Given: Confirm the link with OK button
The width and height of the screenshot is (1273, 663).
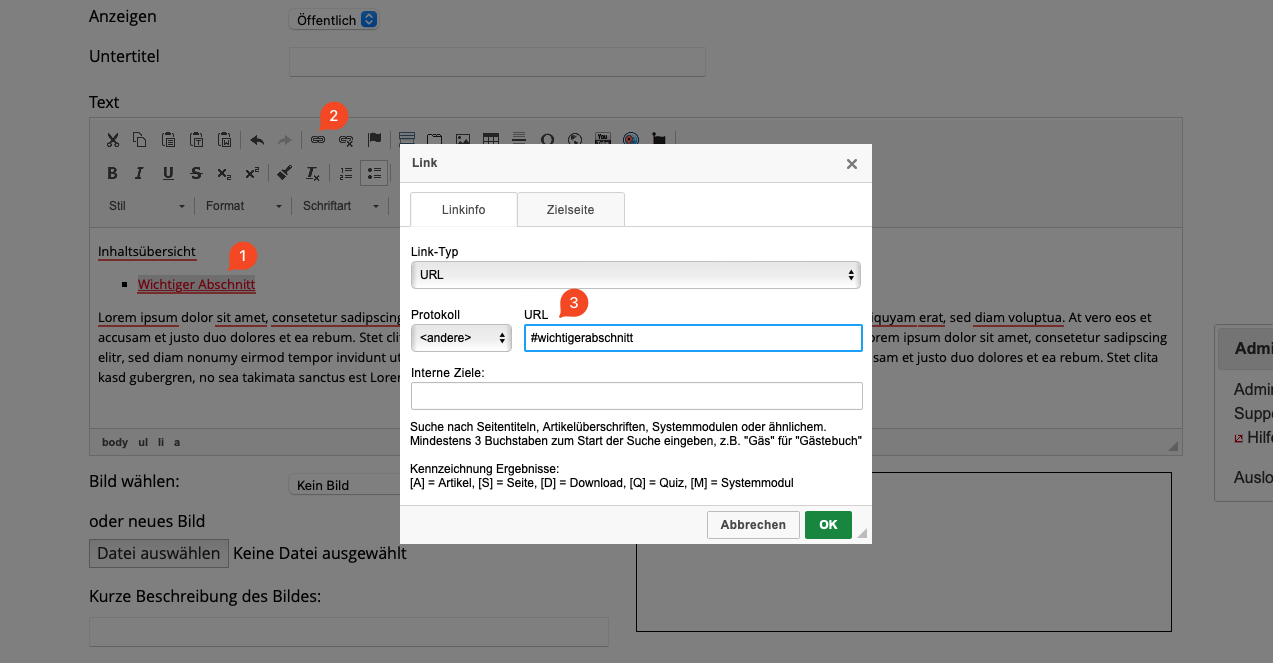Looking at the screenshot, I should [828, 525].
